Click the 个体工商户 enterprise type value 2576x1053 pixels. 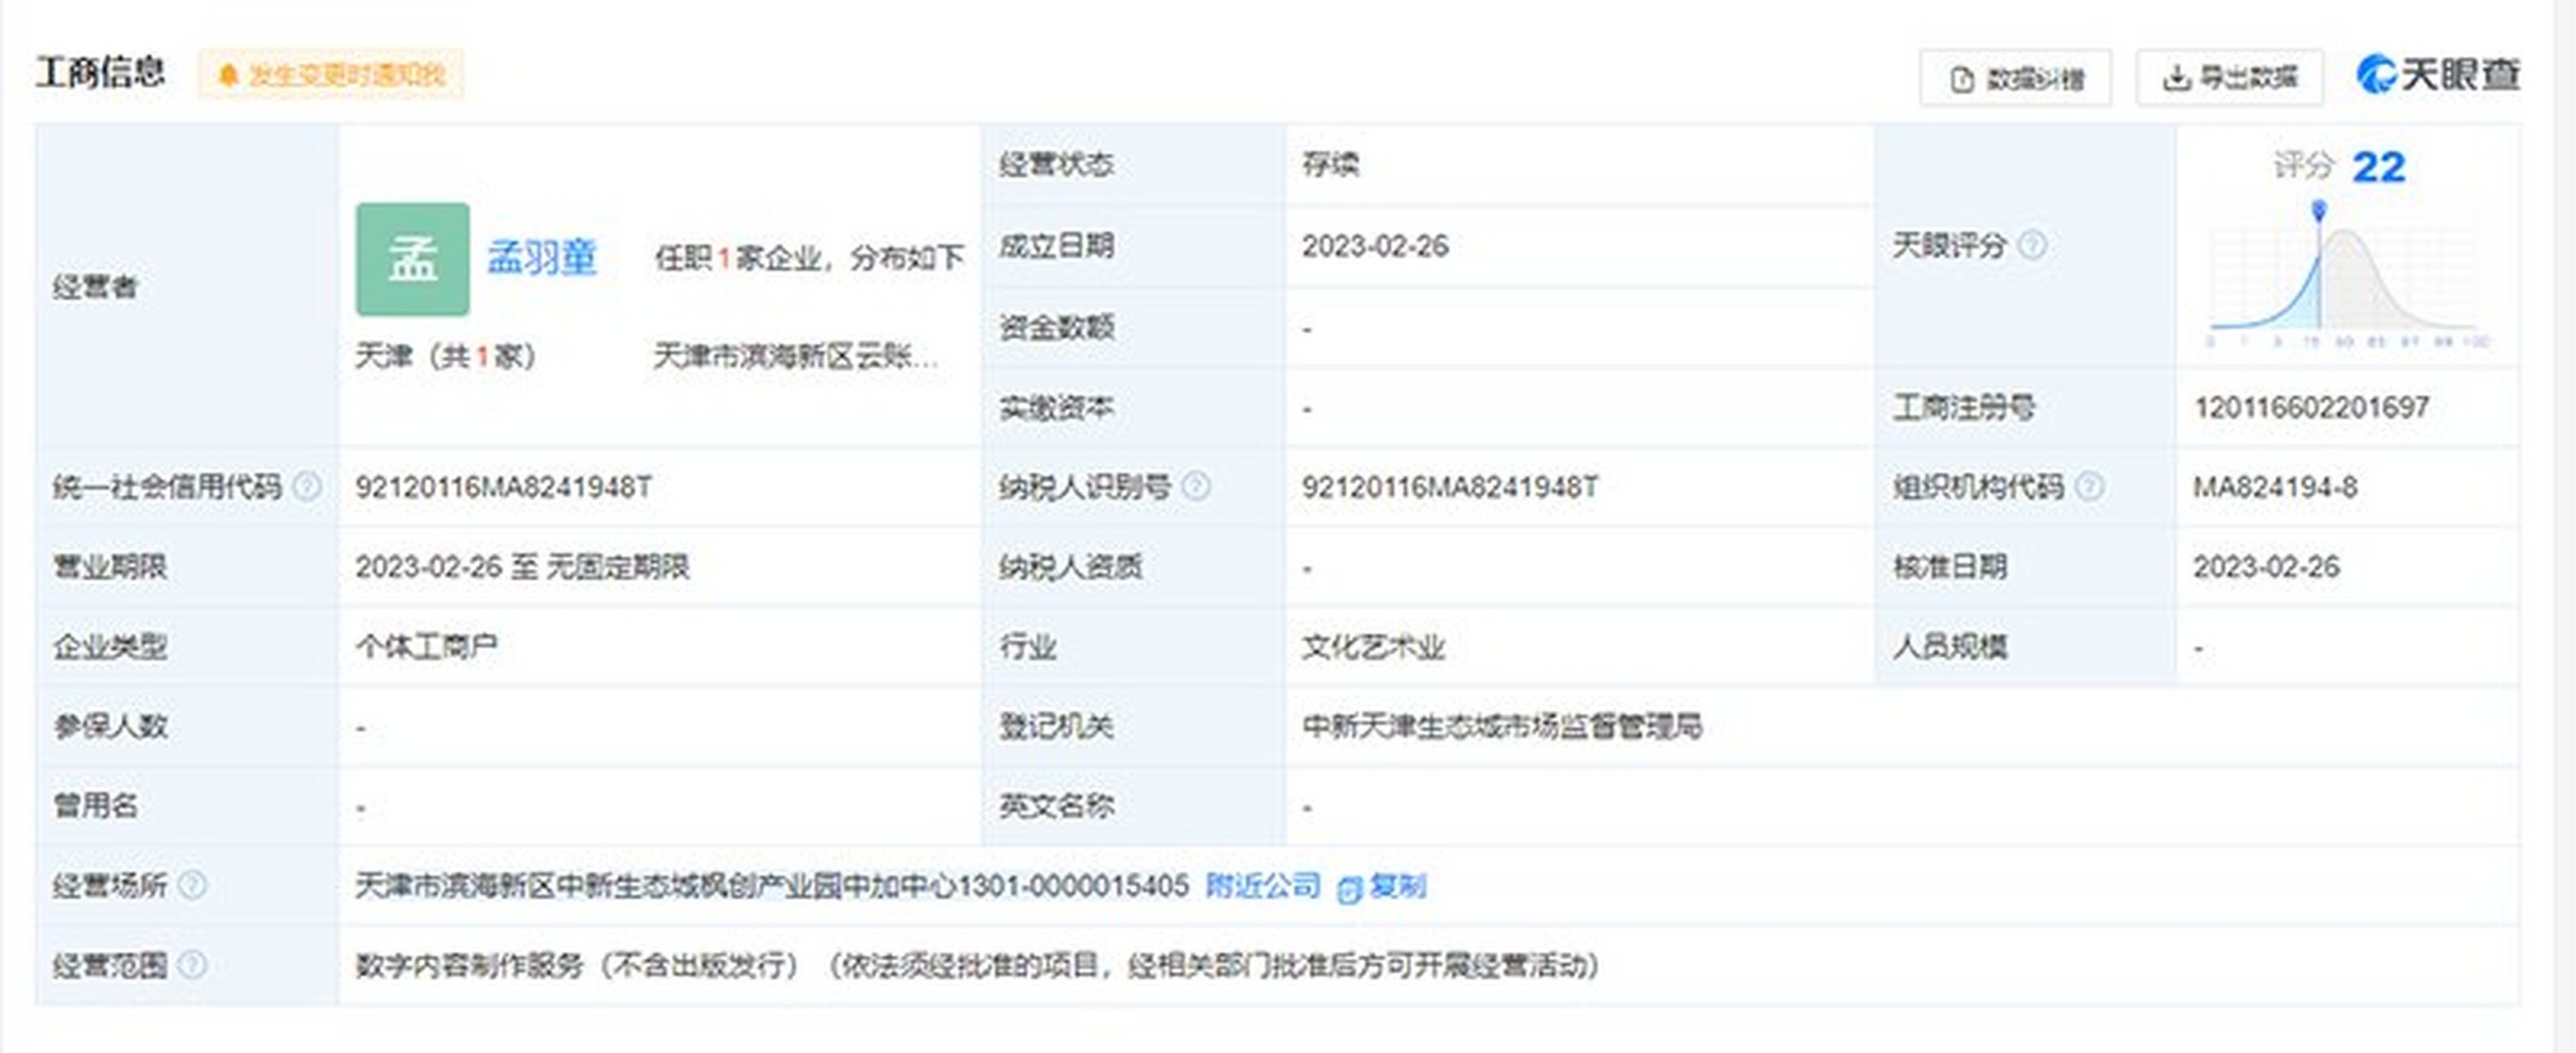(x=427, y=646)
